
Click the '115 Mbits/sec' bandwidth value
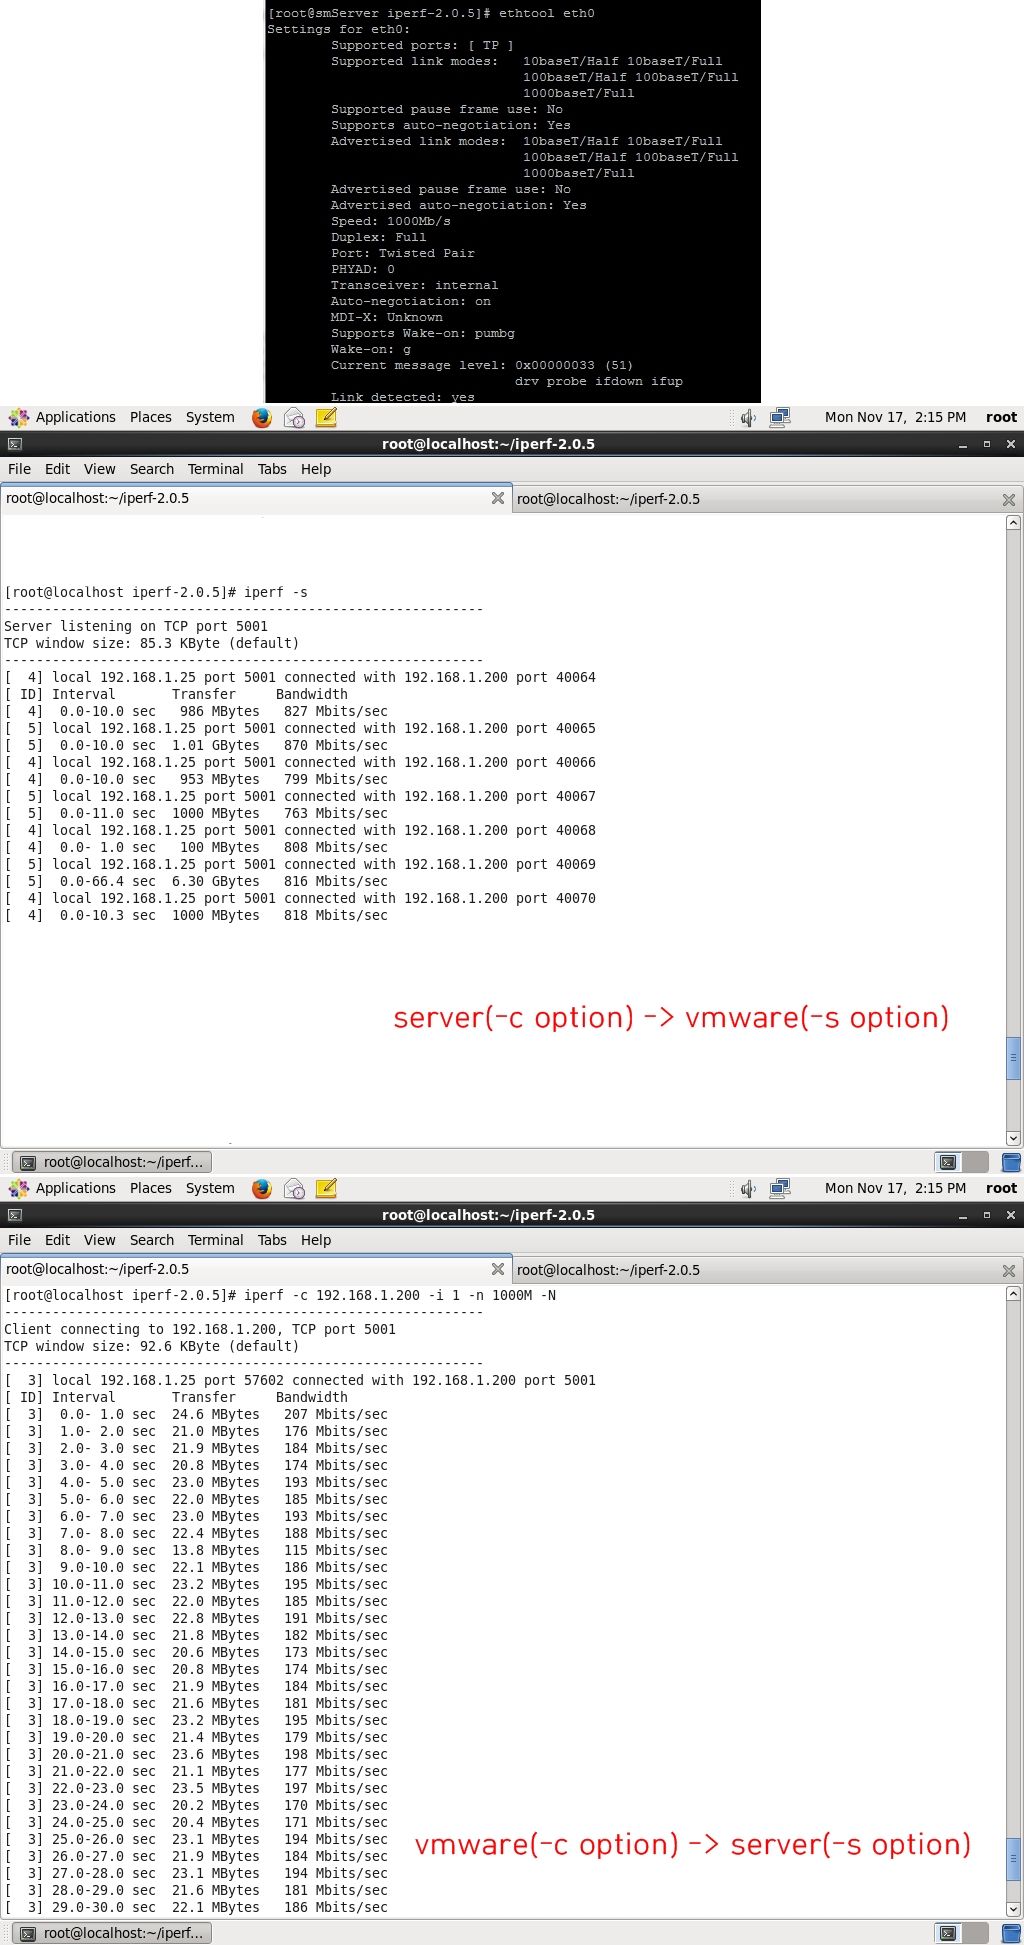pyautogui.click(x=335, y=1551)
